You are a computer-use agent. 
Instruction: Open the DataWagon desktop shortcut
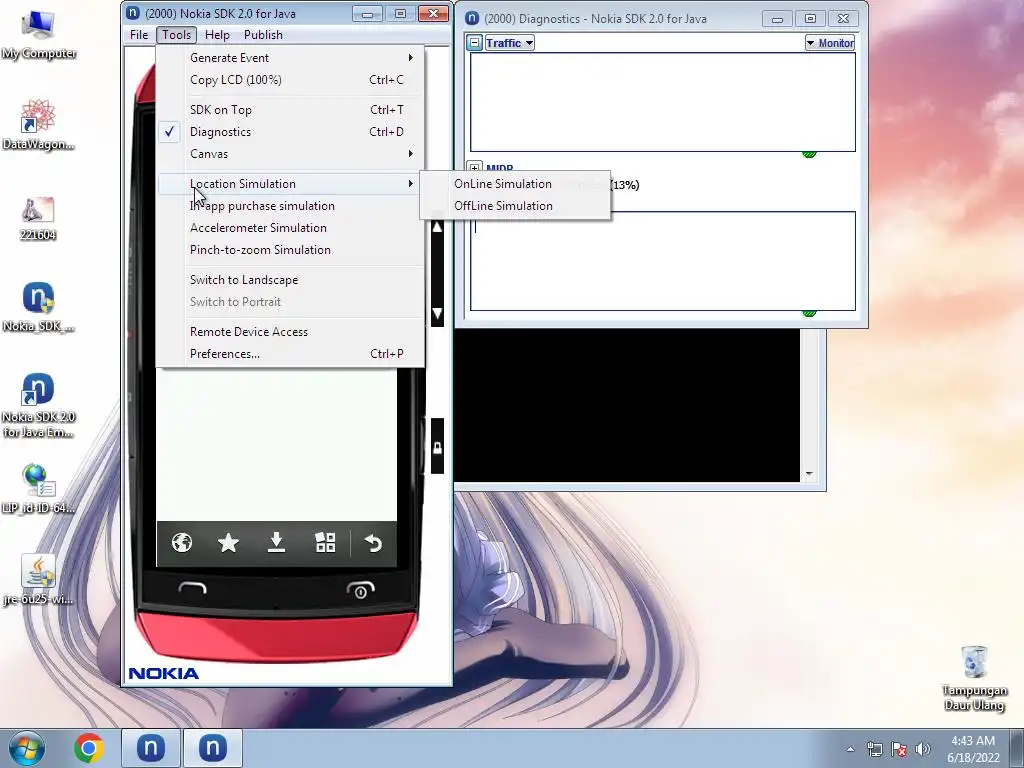click(x=38, y=125)
